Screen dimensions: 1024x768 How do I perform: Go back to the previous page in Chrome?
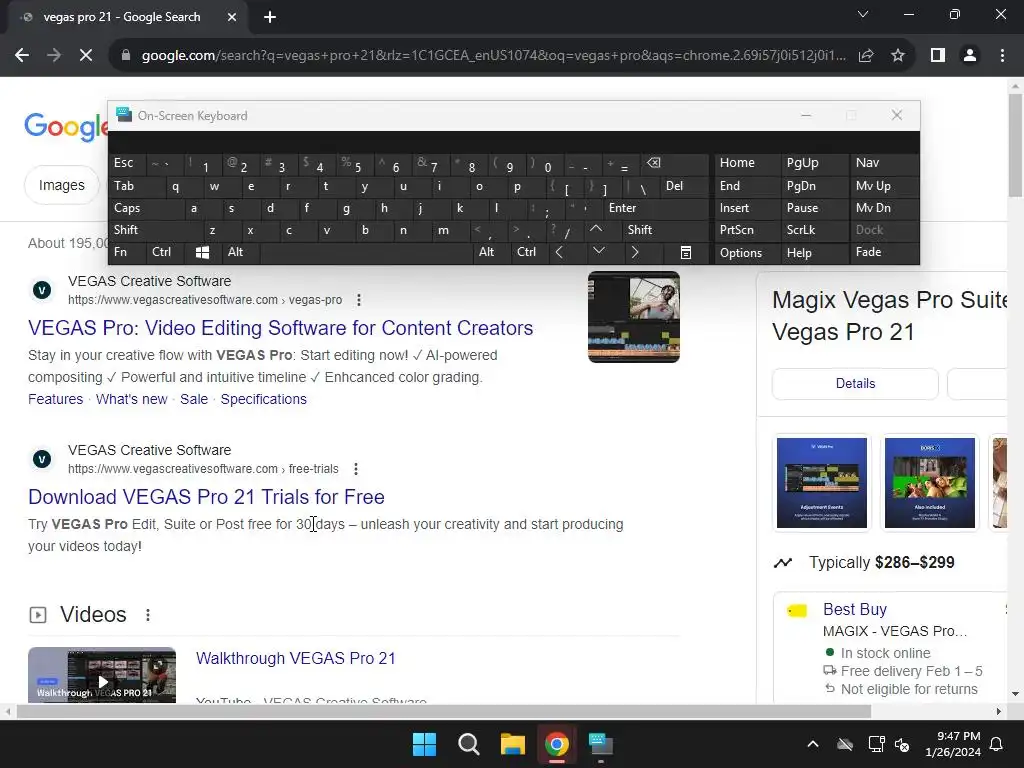point(22,56)
